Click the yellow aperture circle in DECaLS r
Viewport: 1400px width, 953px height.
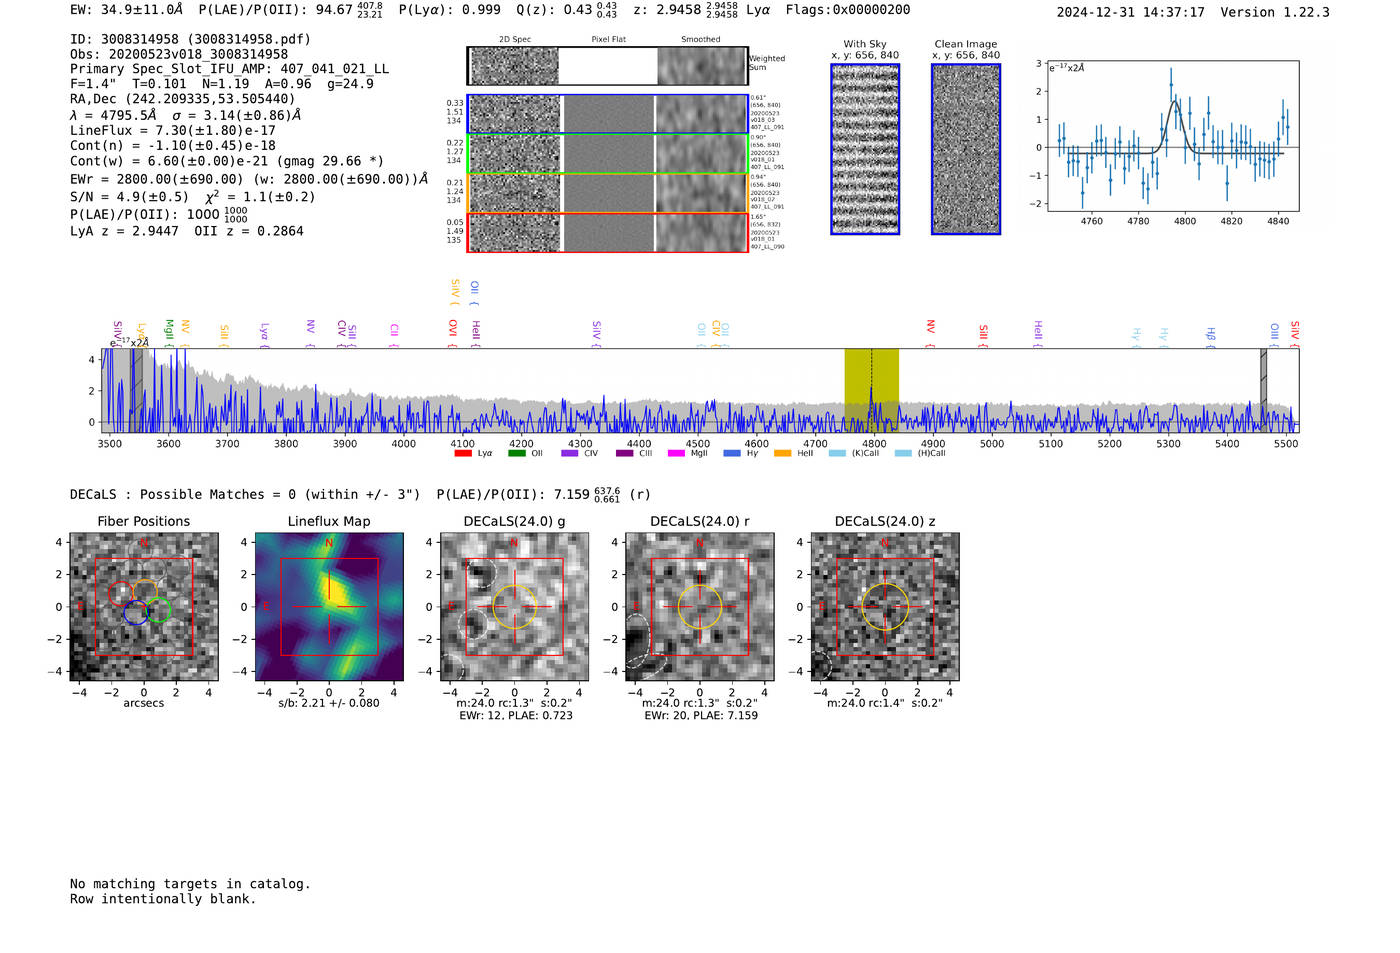700,607
